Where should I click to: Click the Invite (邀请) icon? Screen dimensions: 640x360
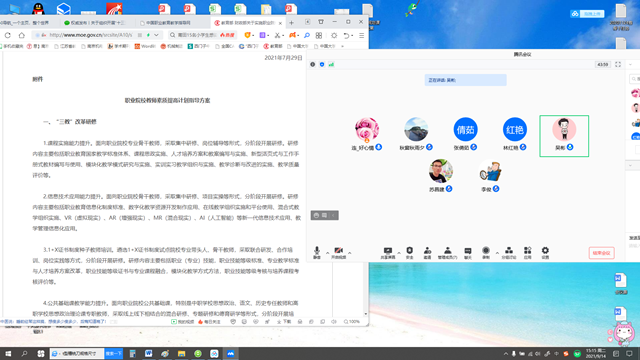tap(427, 253)
